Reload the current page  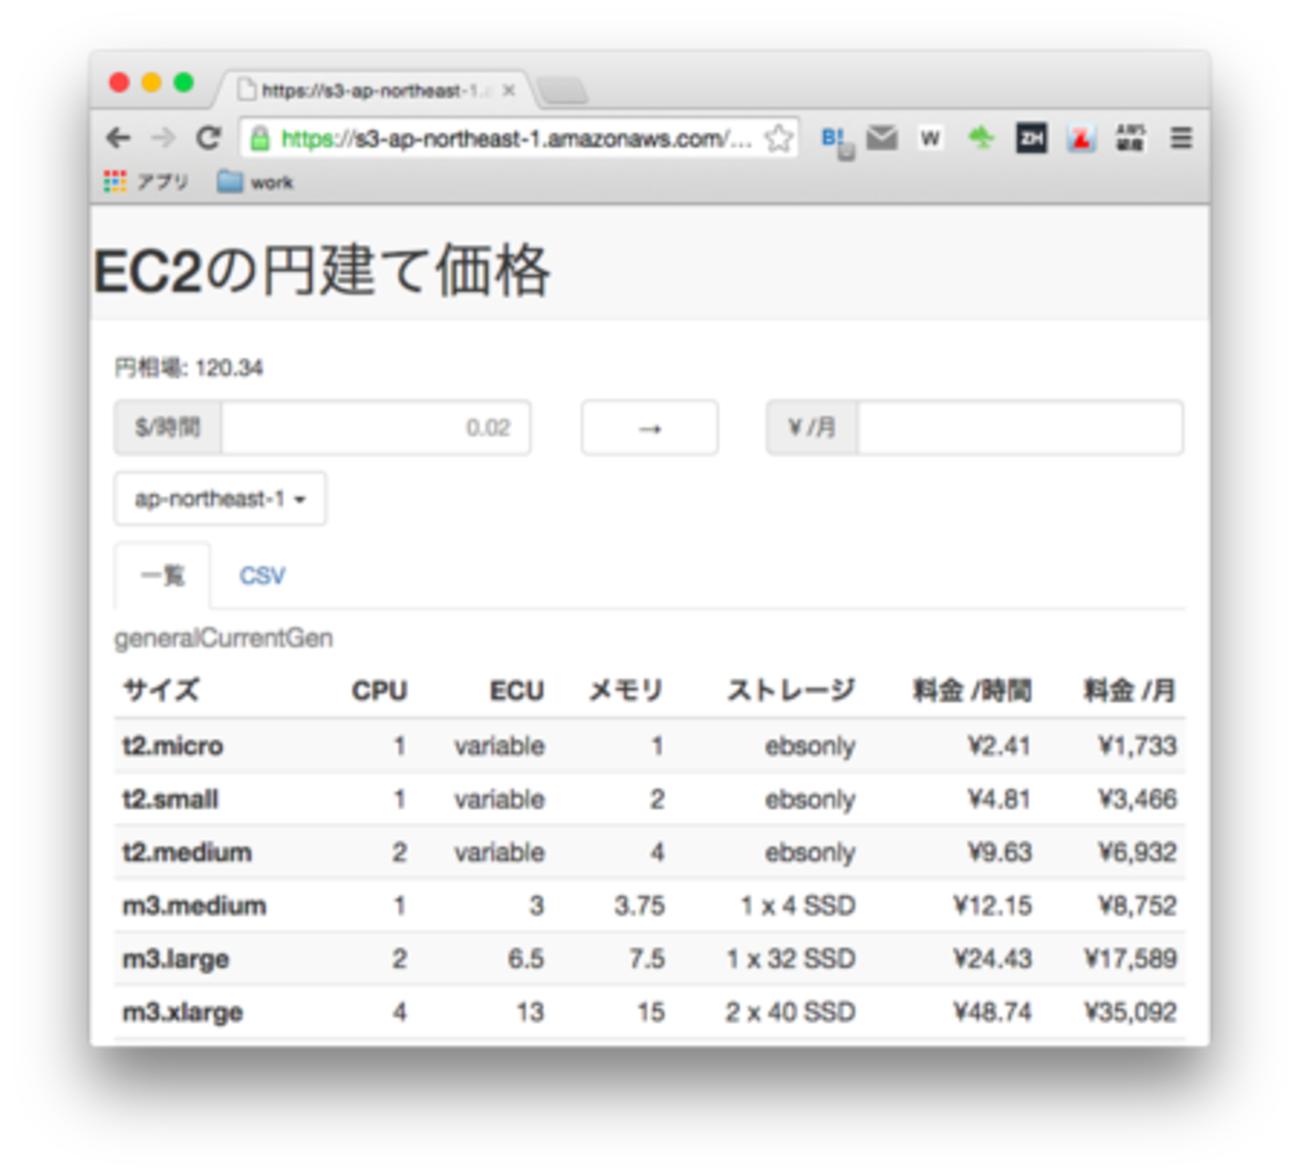point(208,138)
